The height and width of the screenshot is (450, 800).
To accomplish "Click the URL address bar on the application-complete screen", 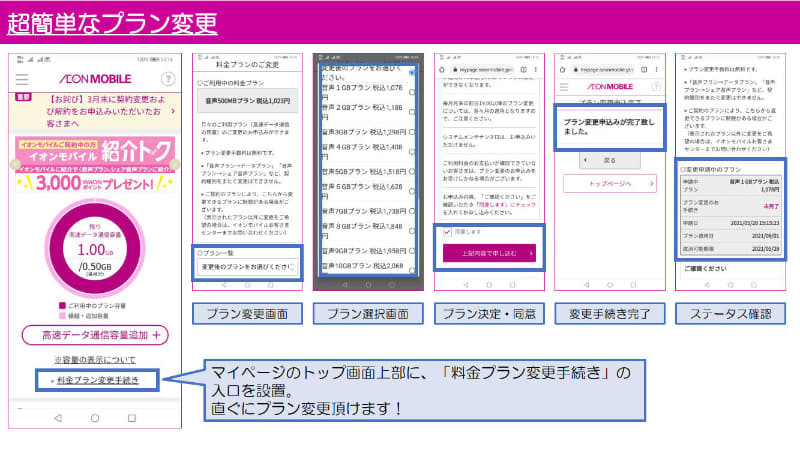I will tap(603, 69).
